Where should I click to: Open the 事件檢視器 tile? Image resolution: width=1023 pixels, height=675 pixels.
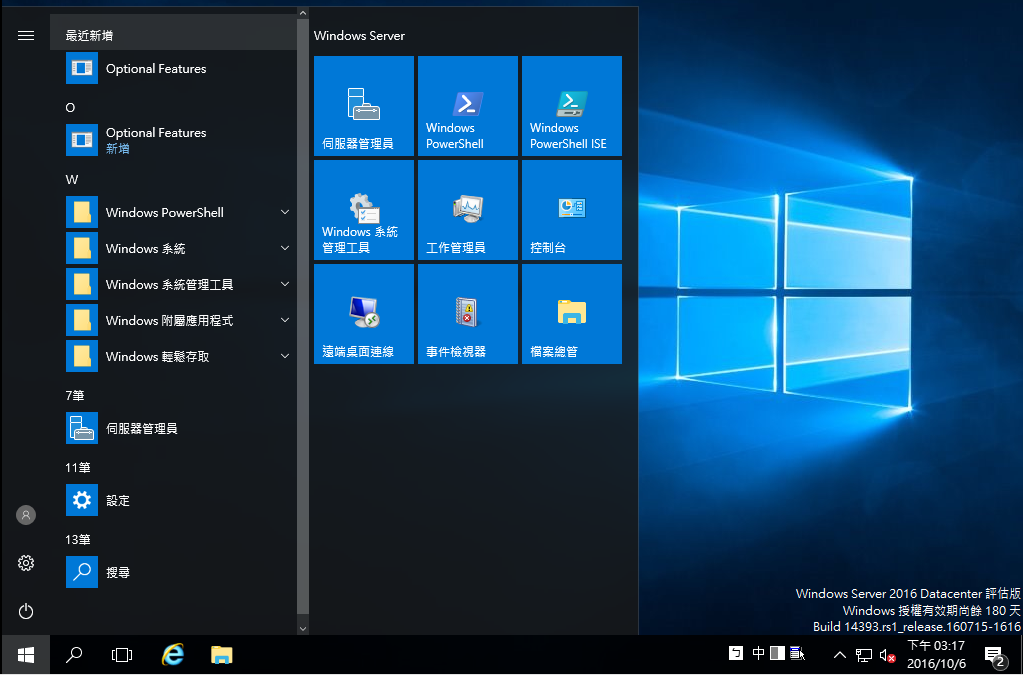point(468,314)
